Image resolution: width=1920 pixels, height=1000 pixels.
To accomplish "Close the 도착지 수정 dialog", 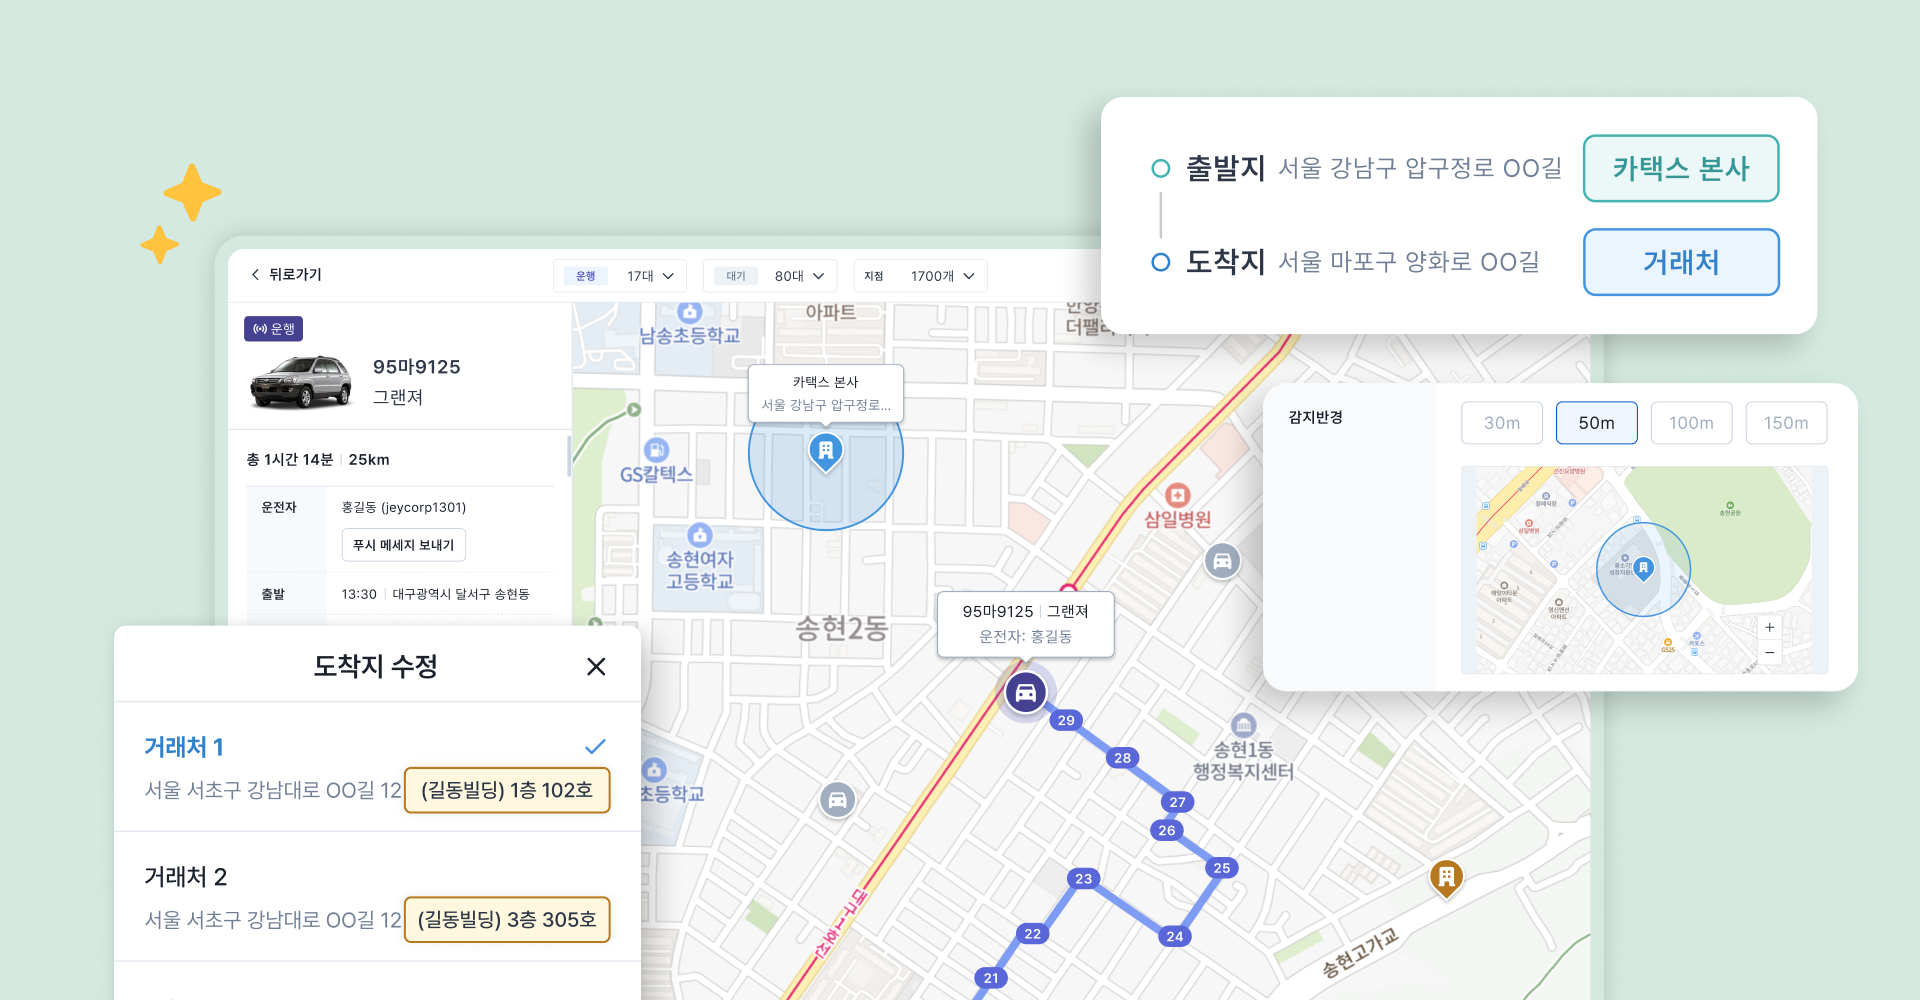I will 596,666.
